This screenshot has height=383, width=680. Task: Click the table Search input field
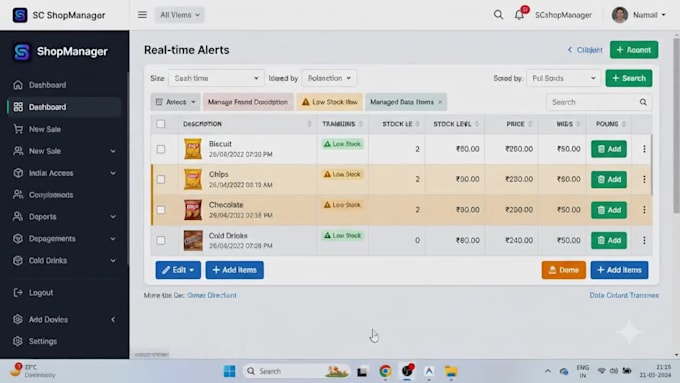pos(599,102)
